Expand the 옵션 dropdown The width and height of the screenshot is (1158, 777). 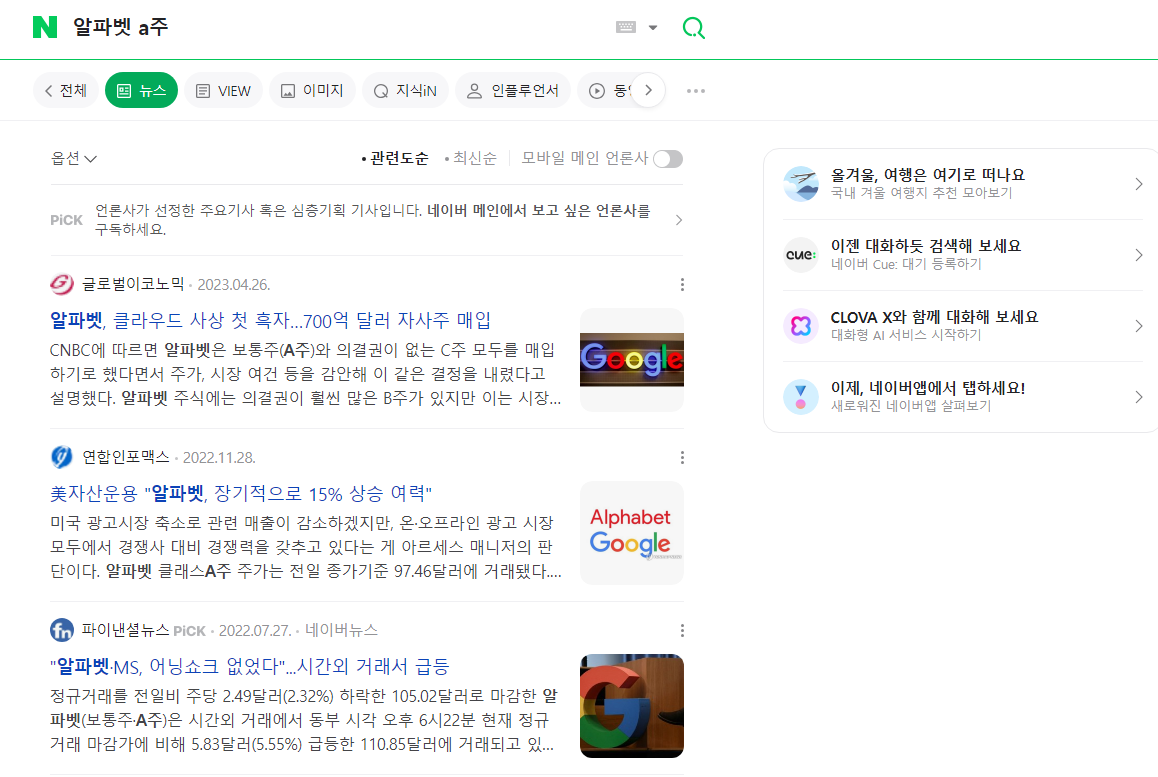74,158
